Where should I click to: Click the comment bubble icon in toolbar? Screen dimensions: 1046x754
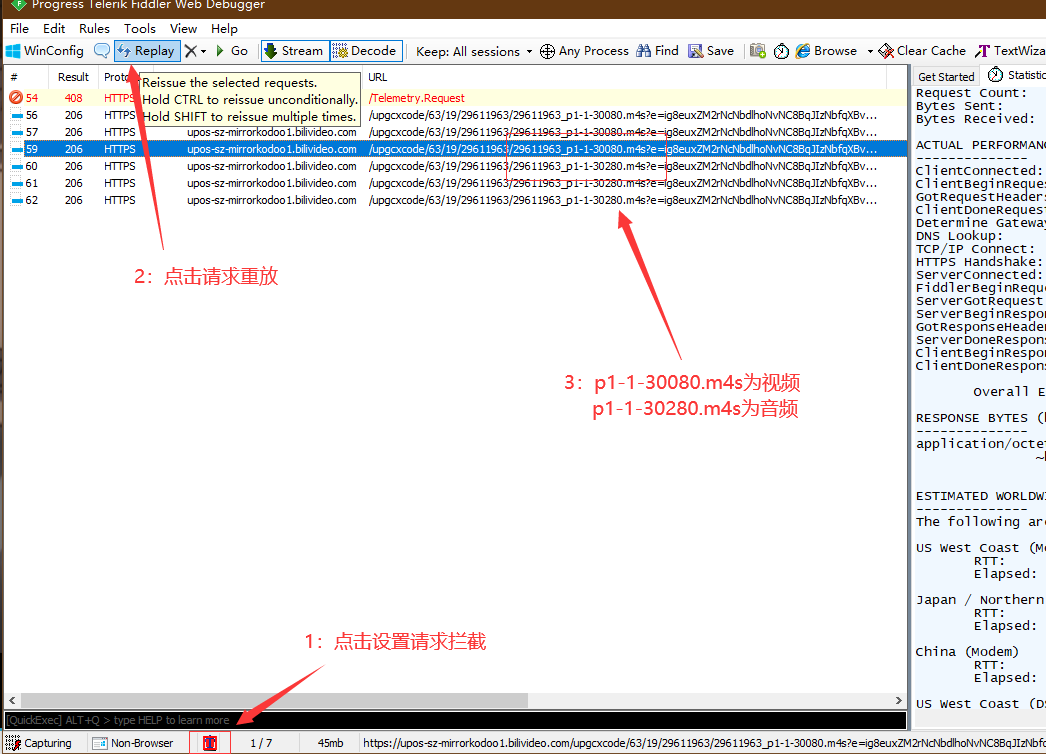point(101,51)
